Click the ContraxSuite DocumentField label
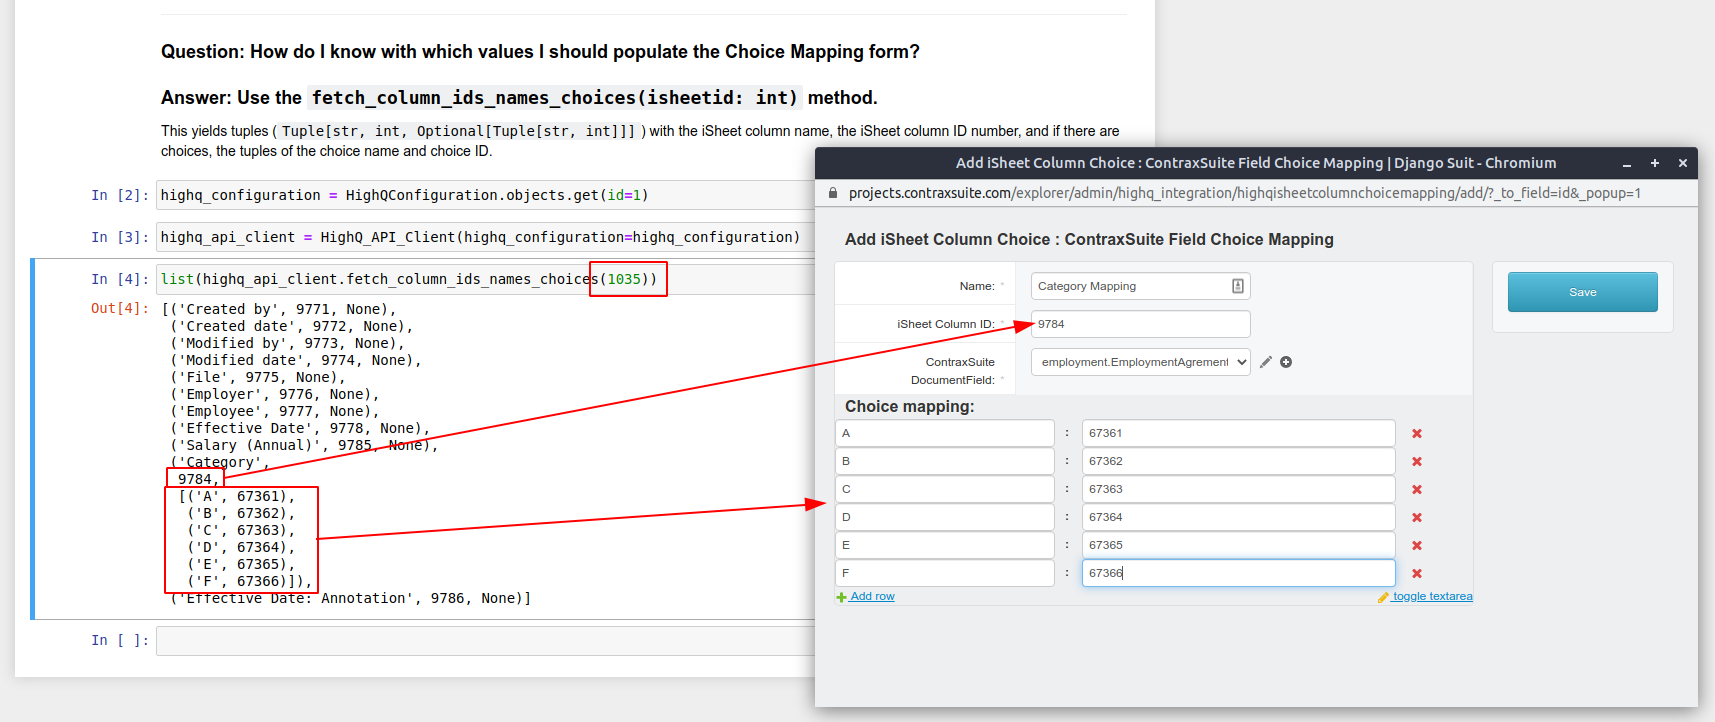This screenshot has height=722, width=1715. (953, 371)
